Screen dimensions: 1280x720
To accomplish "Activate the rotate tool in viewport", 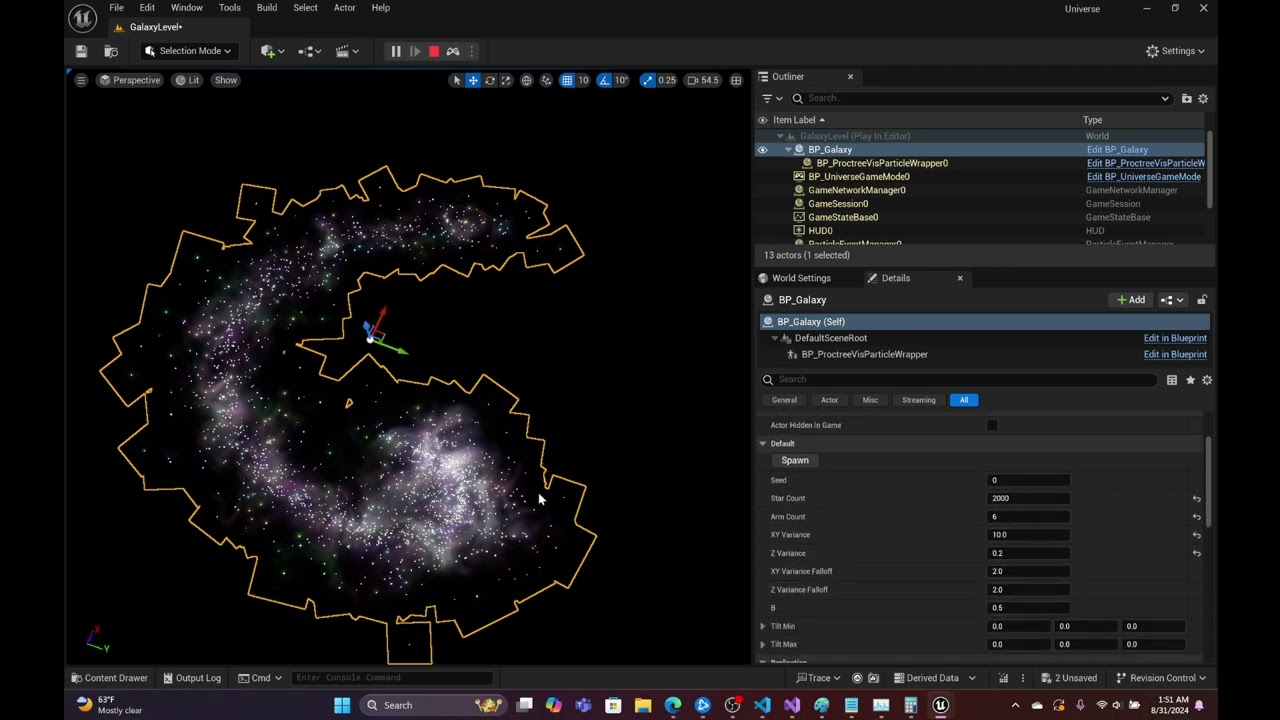I will [489, 80].
